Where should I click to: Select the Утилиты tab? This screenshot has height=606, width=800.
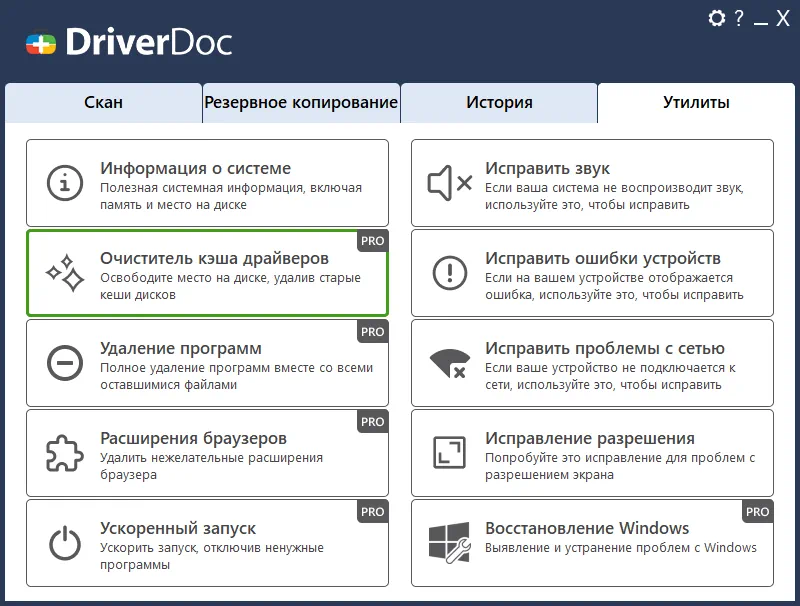point(696,103)
